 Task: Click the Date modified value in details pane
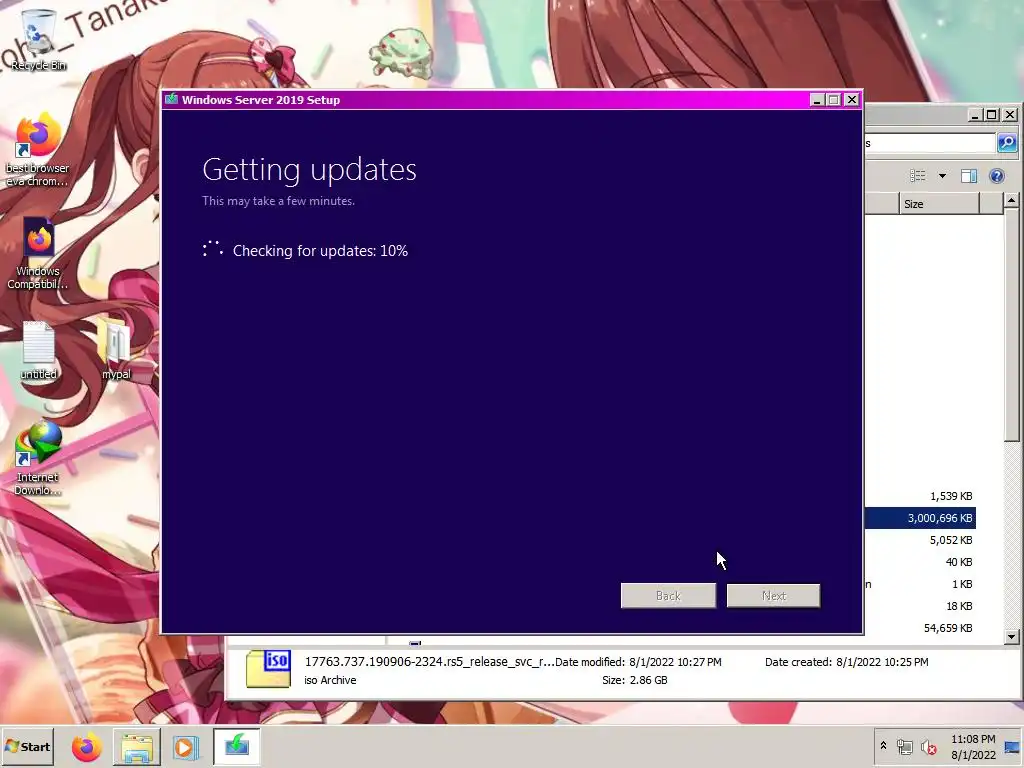point(675,662)
